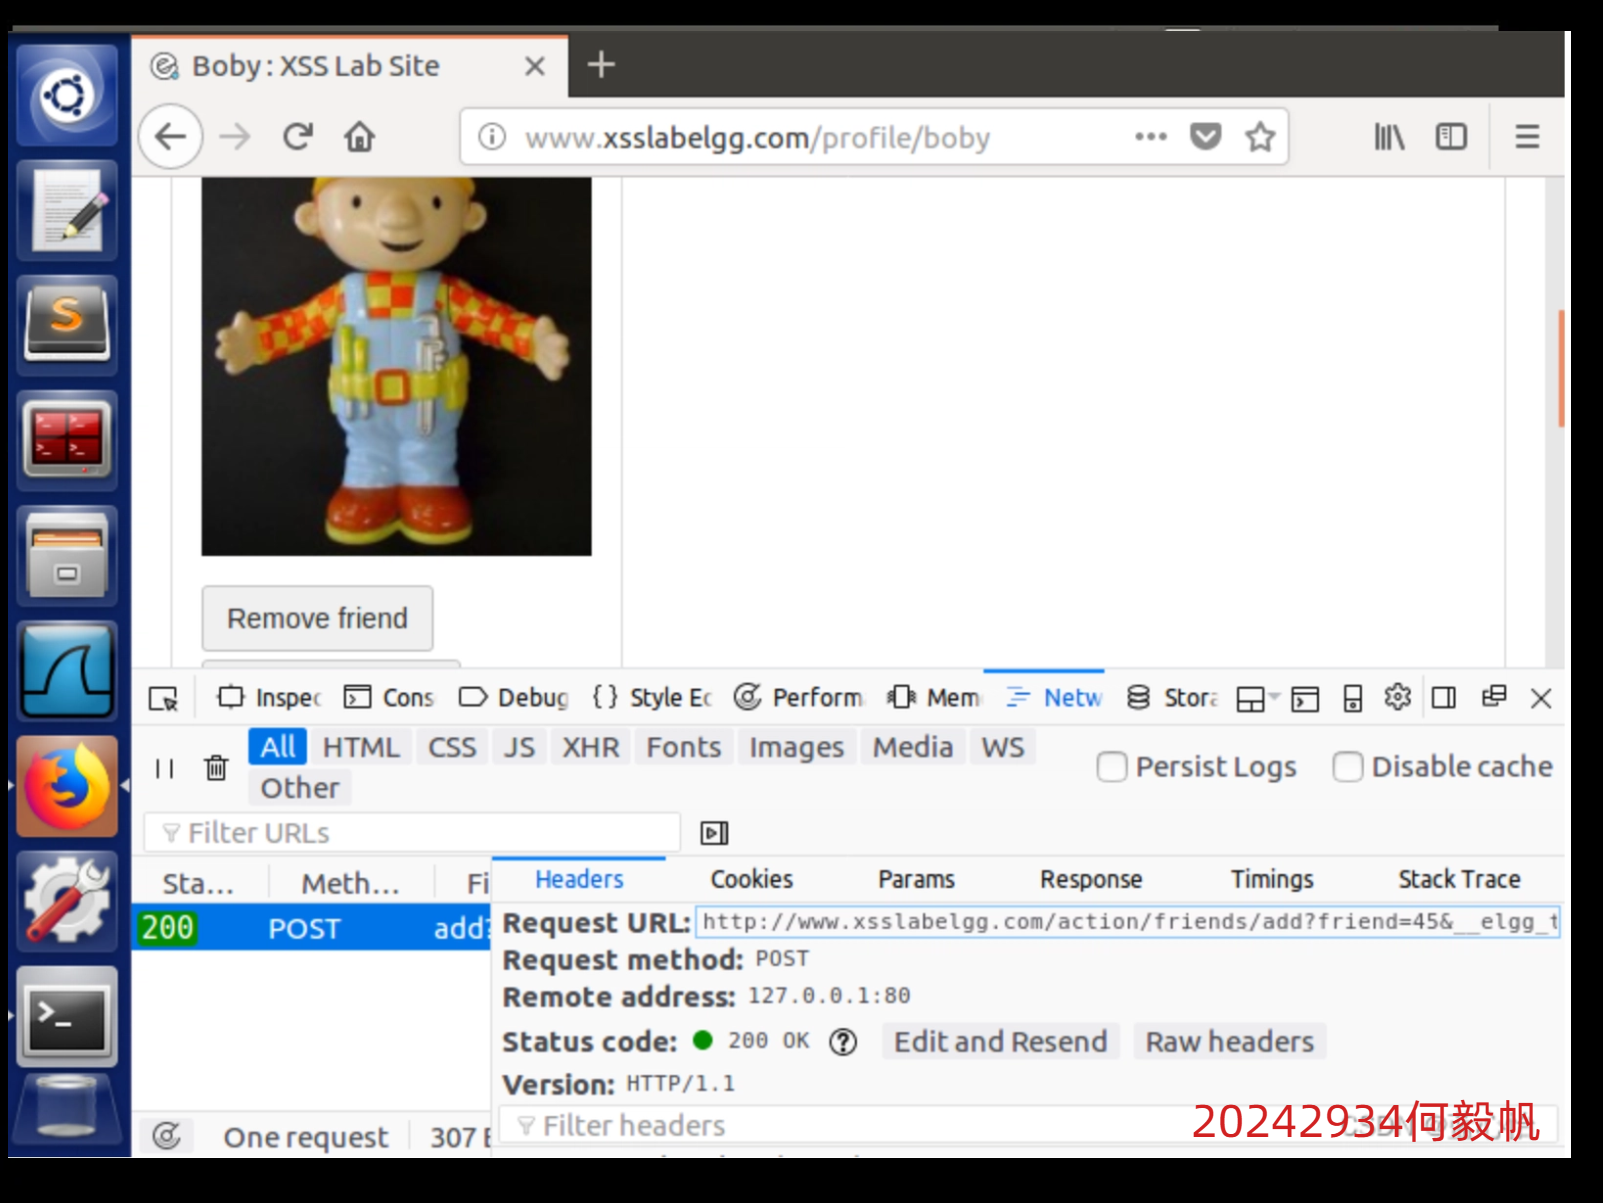Filter requests by Images
1603x1203 pixels.
point(797,747)
